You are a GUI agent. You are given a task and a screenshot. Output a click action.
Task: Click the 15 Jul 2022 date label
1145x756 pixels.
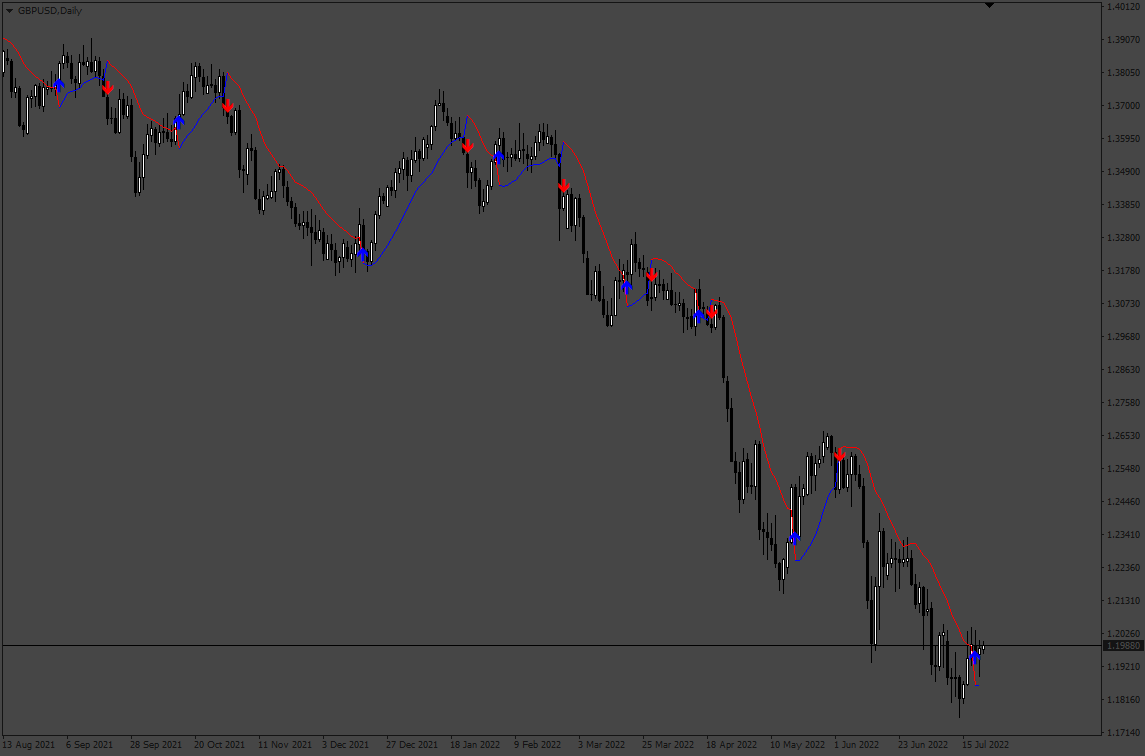[x=986, y=745]
